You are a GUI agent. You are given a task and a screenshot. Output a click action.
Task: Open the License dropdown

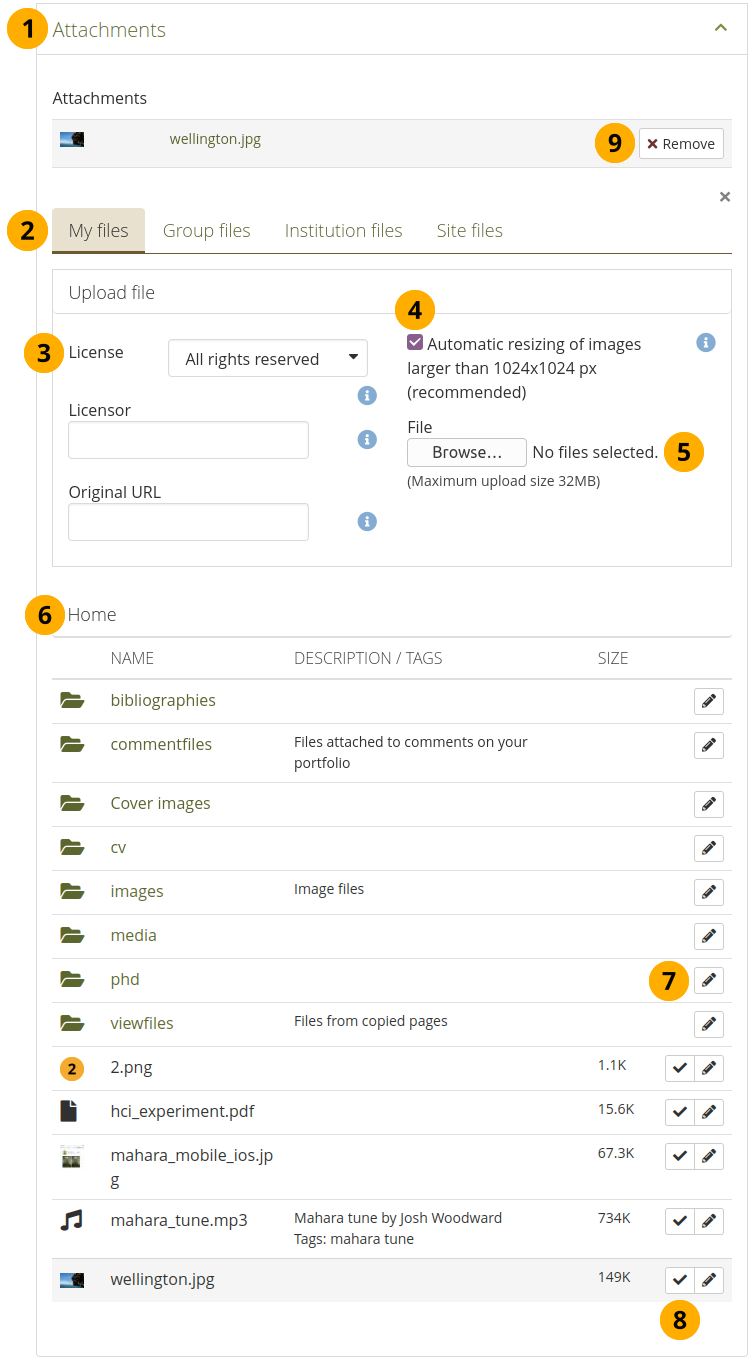click(267, 359)
